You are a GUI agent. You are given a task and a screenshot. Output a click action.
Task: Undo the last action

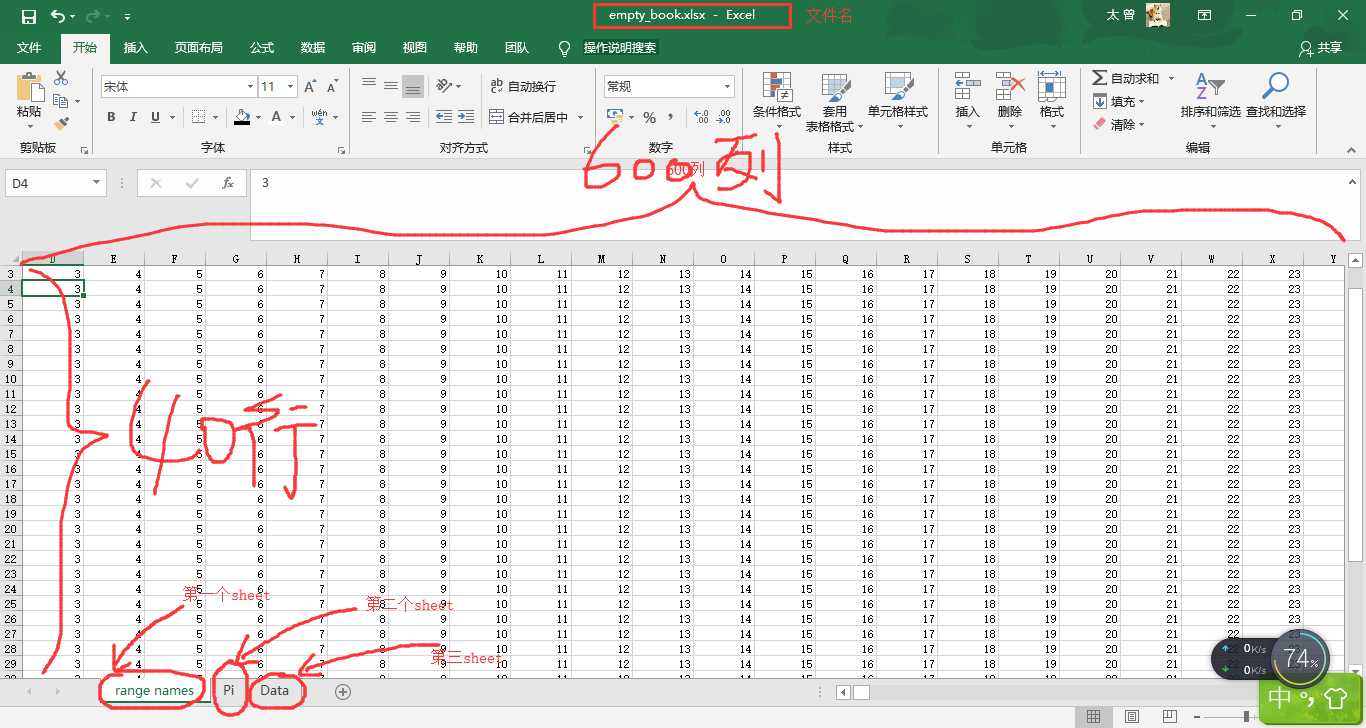(58, 16)
